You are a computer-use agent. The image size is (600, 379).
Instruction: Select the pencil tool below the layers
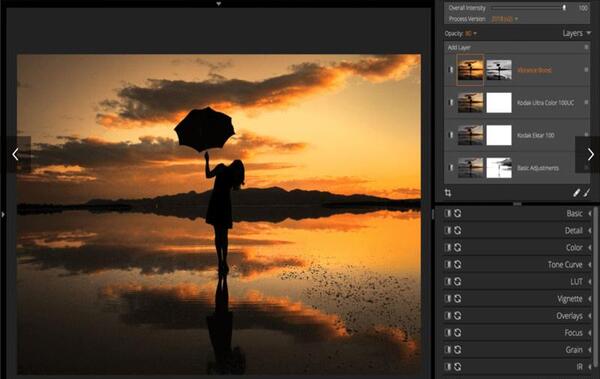click(576, 193)
